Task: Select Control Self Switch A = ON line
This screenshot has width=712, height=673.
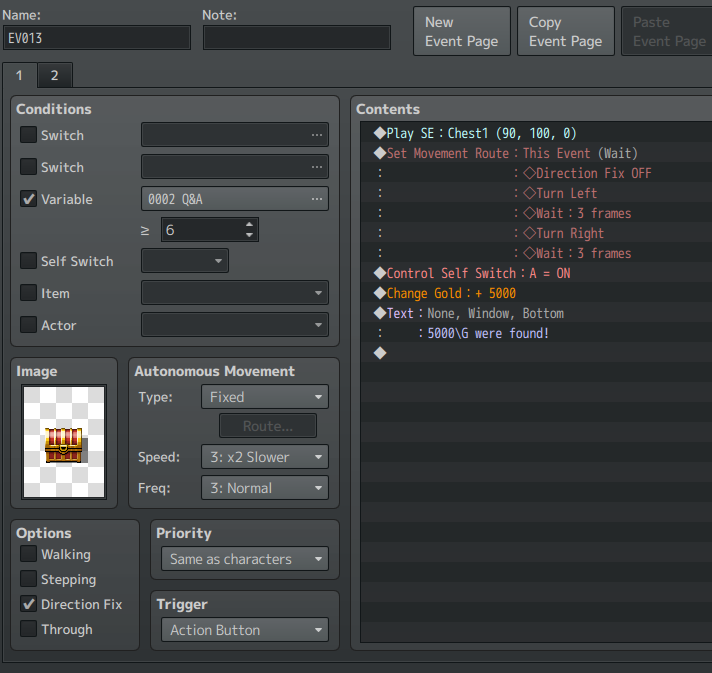Action: pyautogui.click(x=536, y=273)
